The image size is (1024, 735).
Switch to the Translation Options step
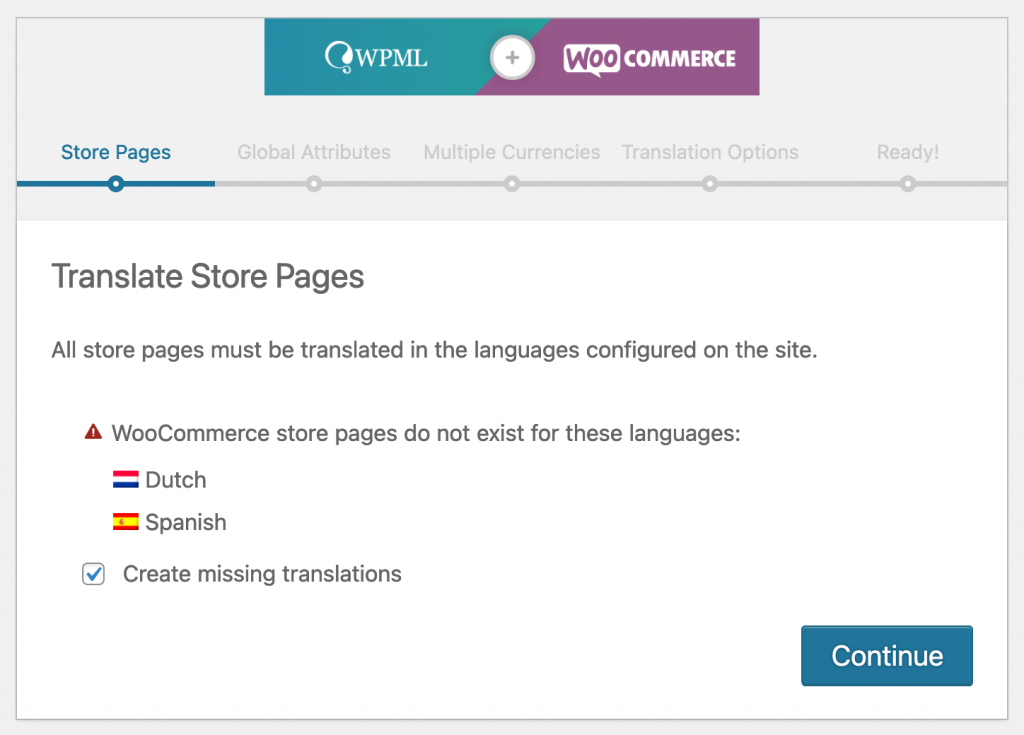tap(710, 152)
